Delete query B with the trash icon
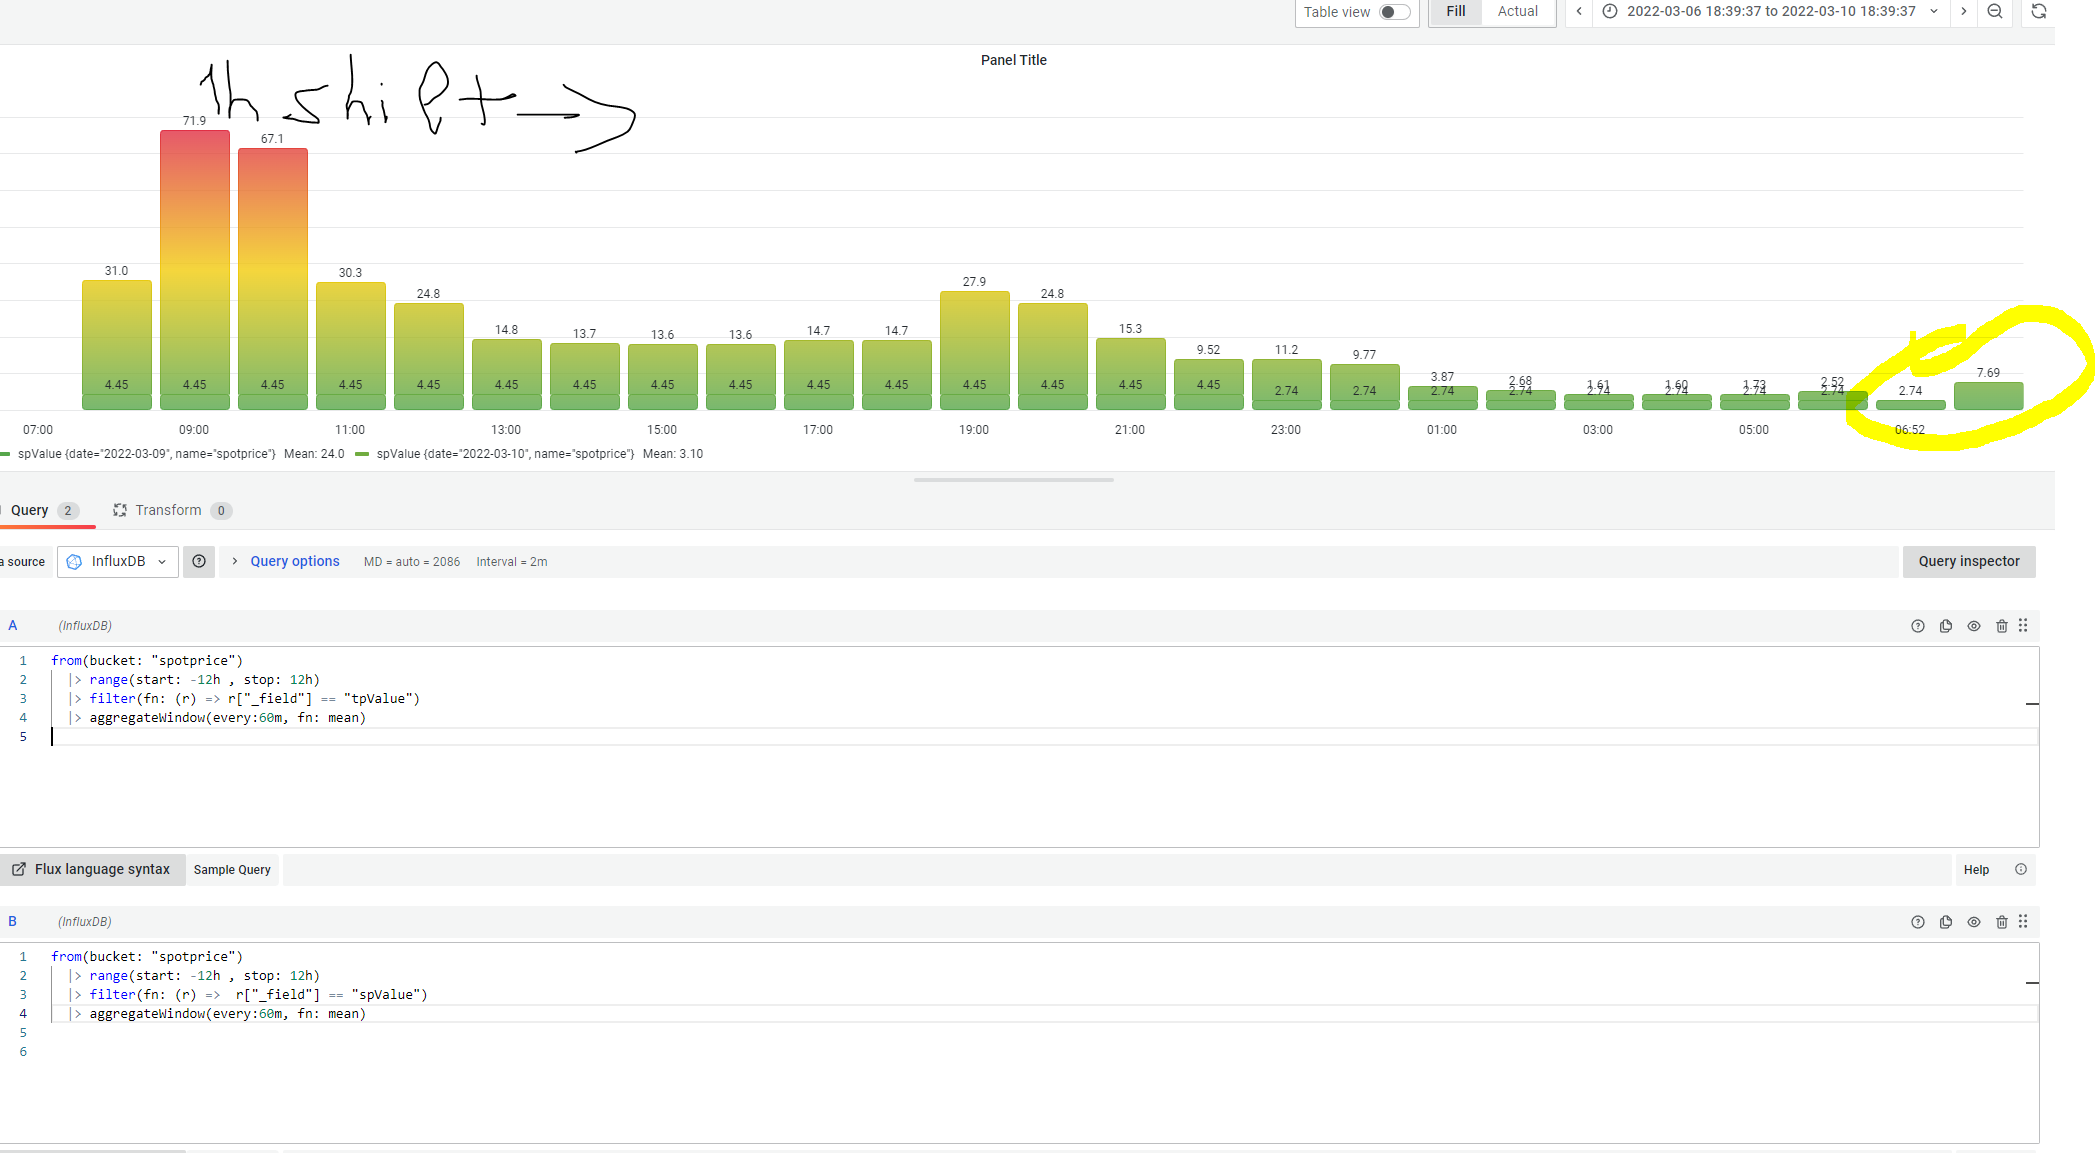Viewport: 2095px width, 1153px height. click(2002, 921)
